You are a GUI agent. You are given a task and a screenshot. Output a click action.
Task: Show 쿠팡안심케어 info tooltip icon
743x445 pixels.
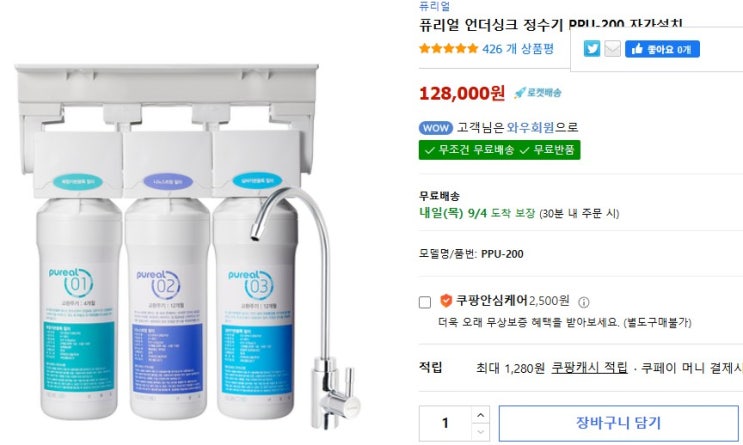pyautogui.click(x=584, y=302)
